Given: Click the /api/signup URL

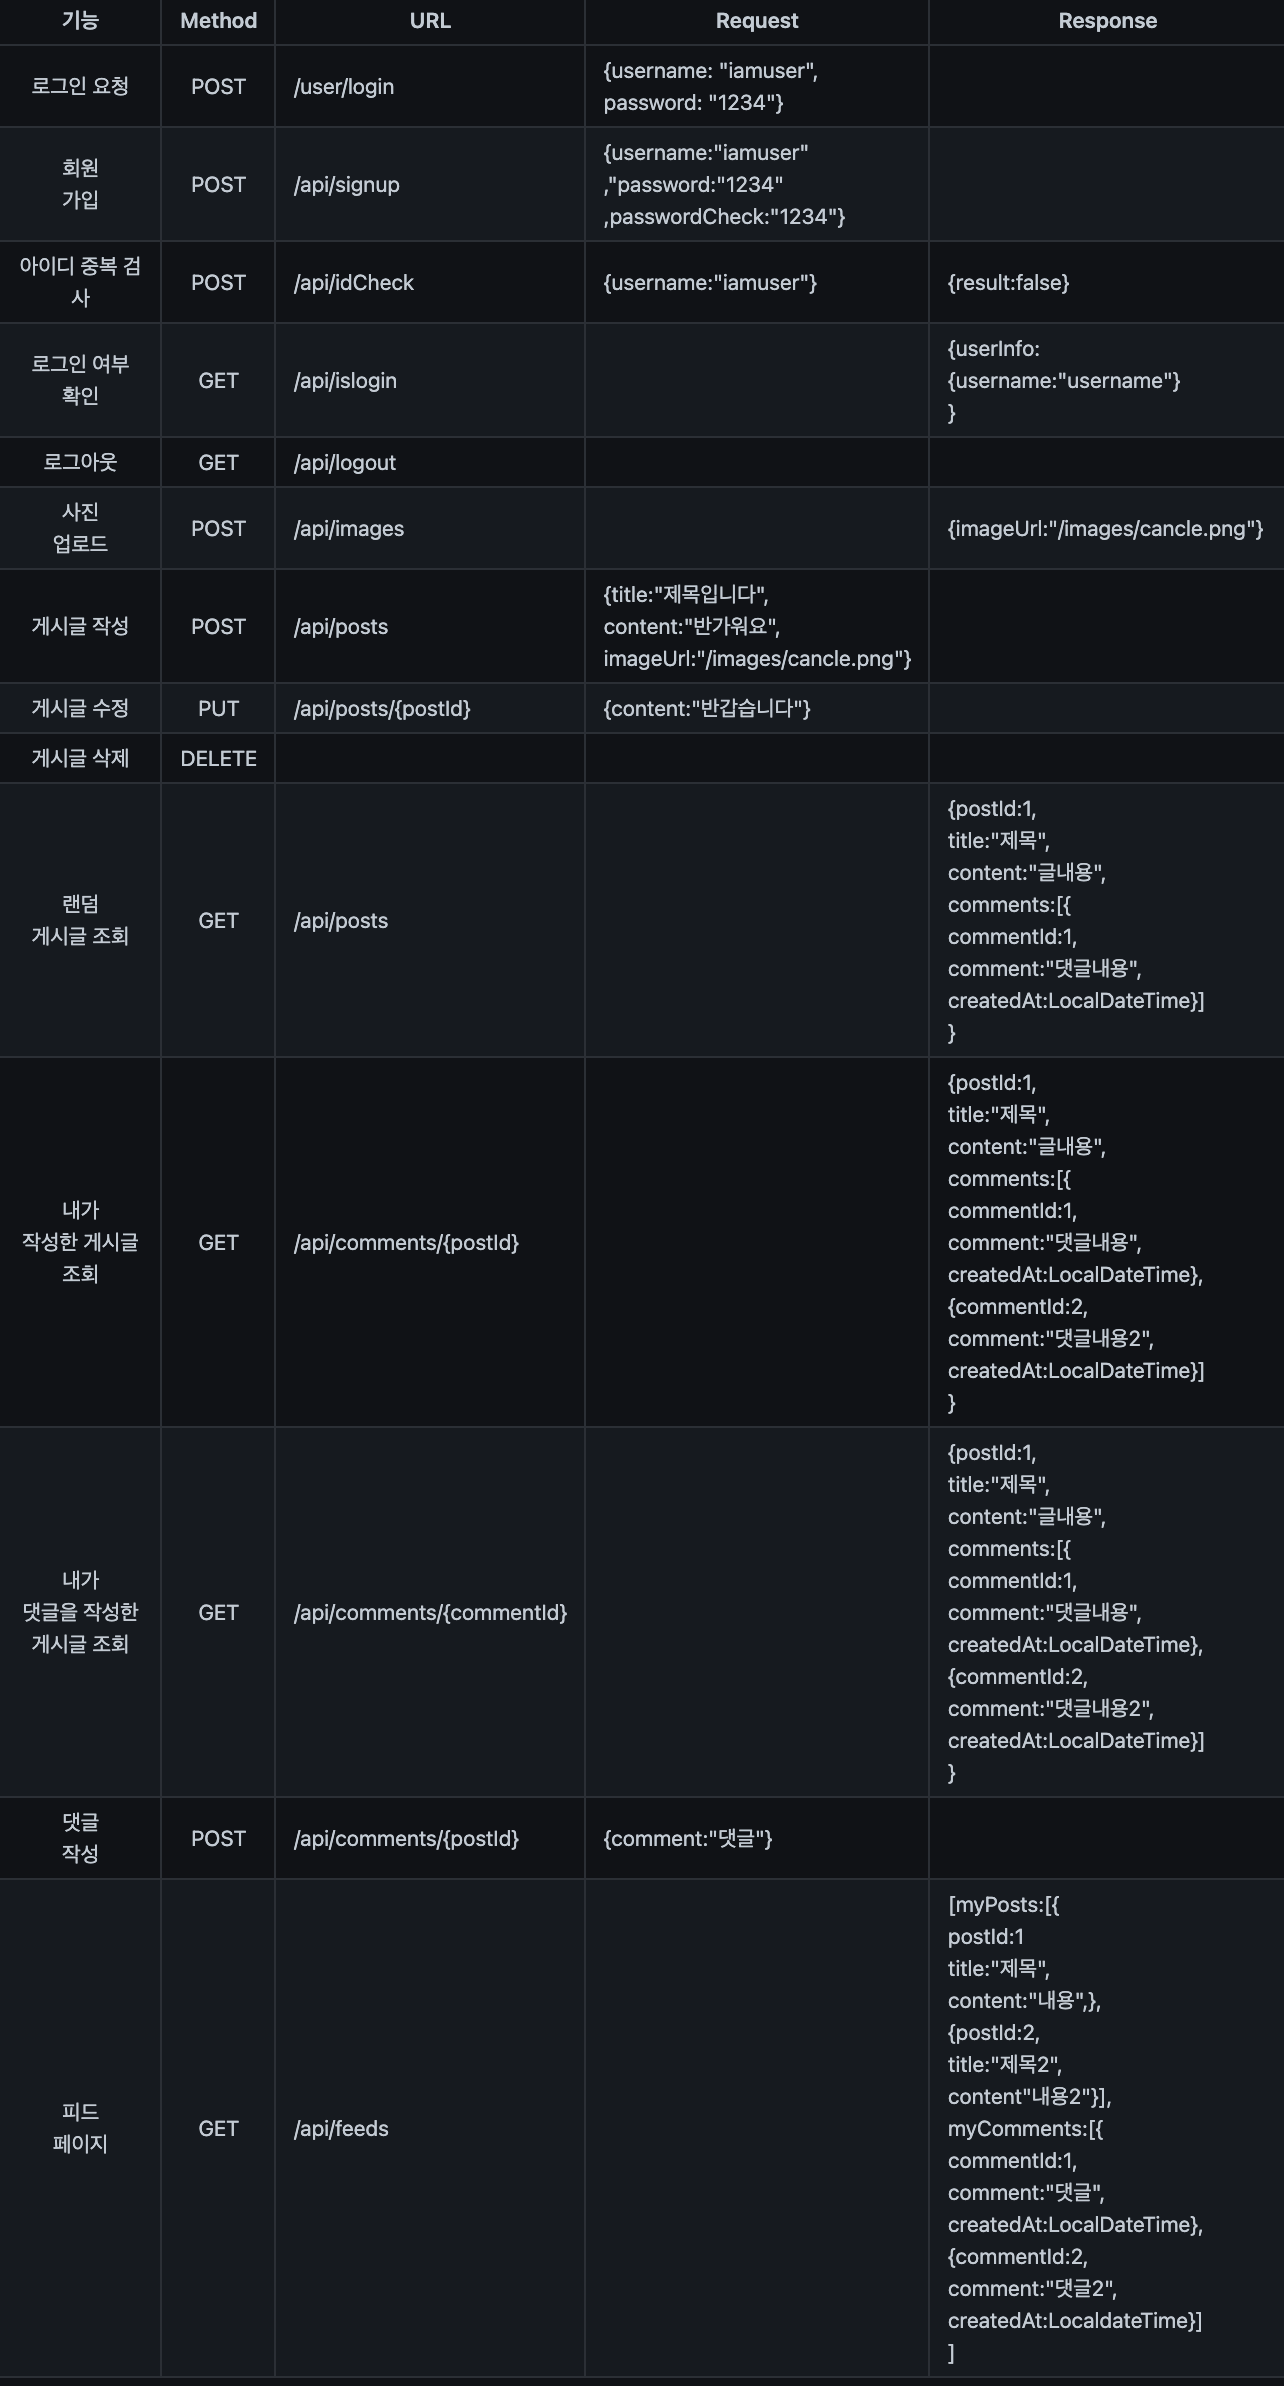Looking at the screenshot, I should [346, 185].
